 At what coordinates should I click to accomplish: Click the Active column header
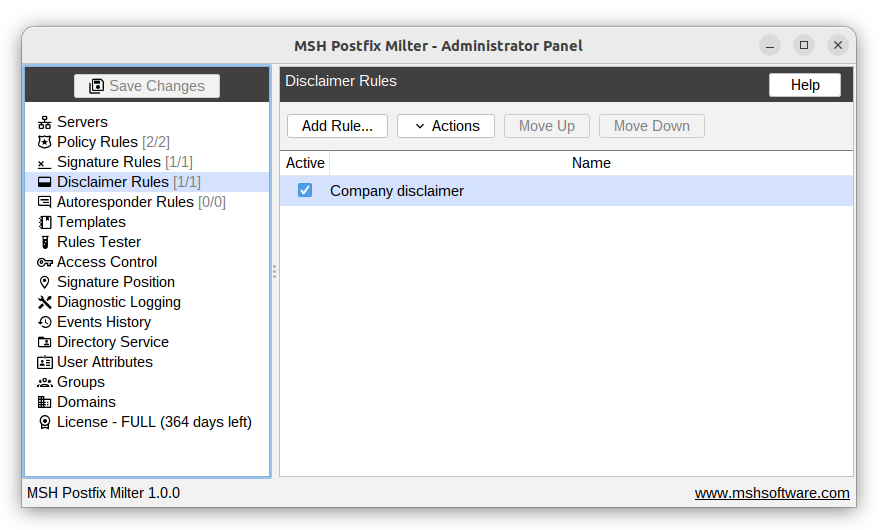tap(305, 163)
